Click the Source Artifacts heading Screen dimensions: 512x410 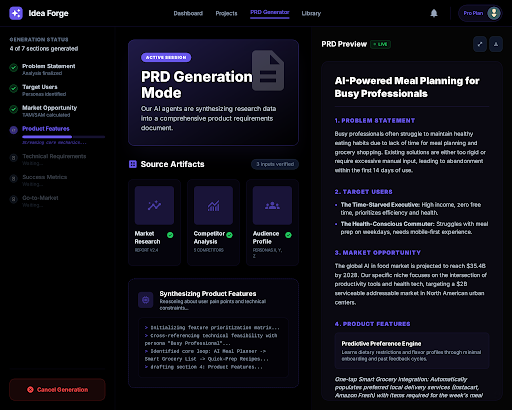point(172,164)
